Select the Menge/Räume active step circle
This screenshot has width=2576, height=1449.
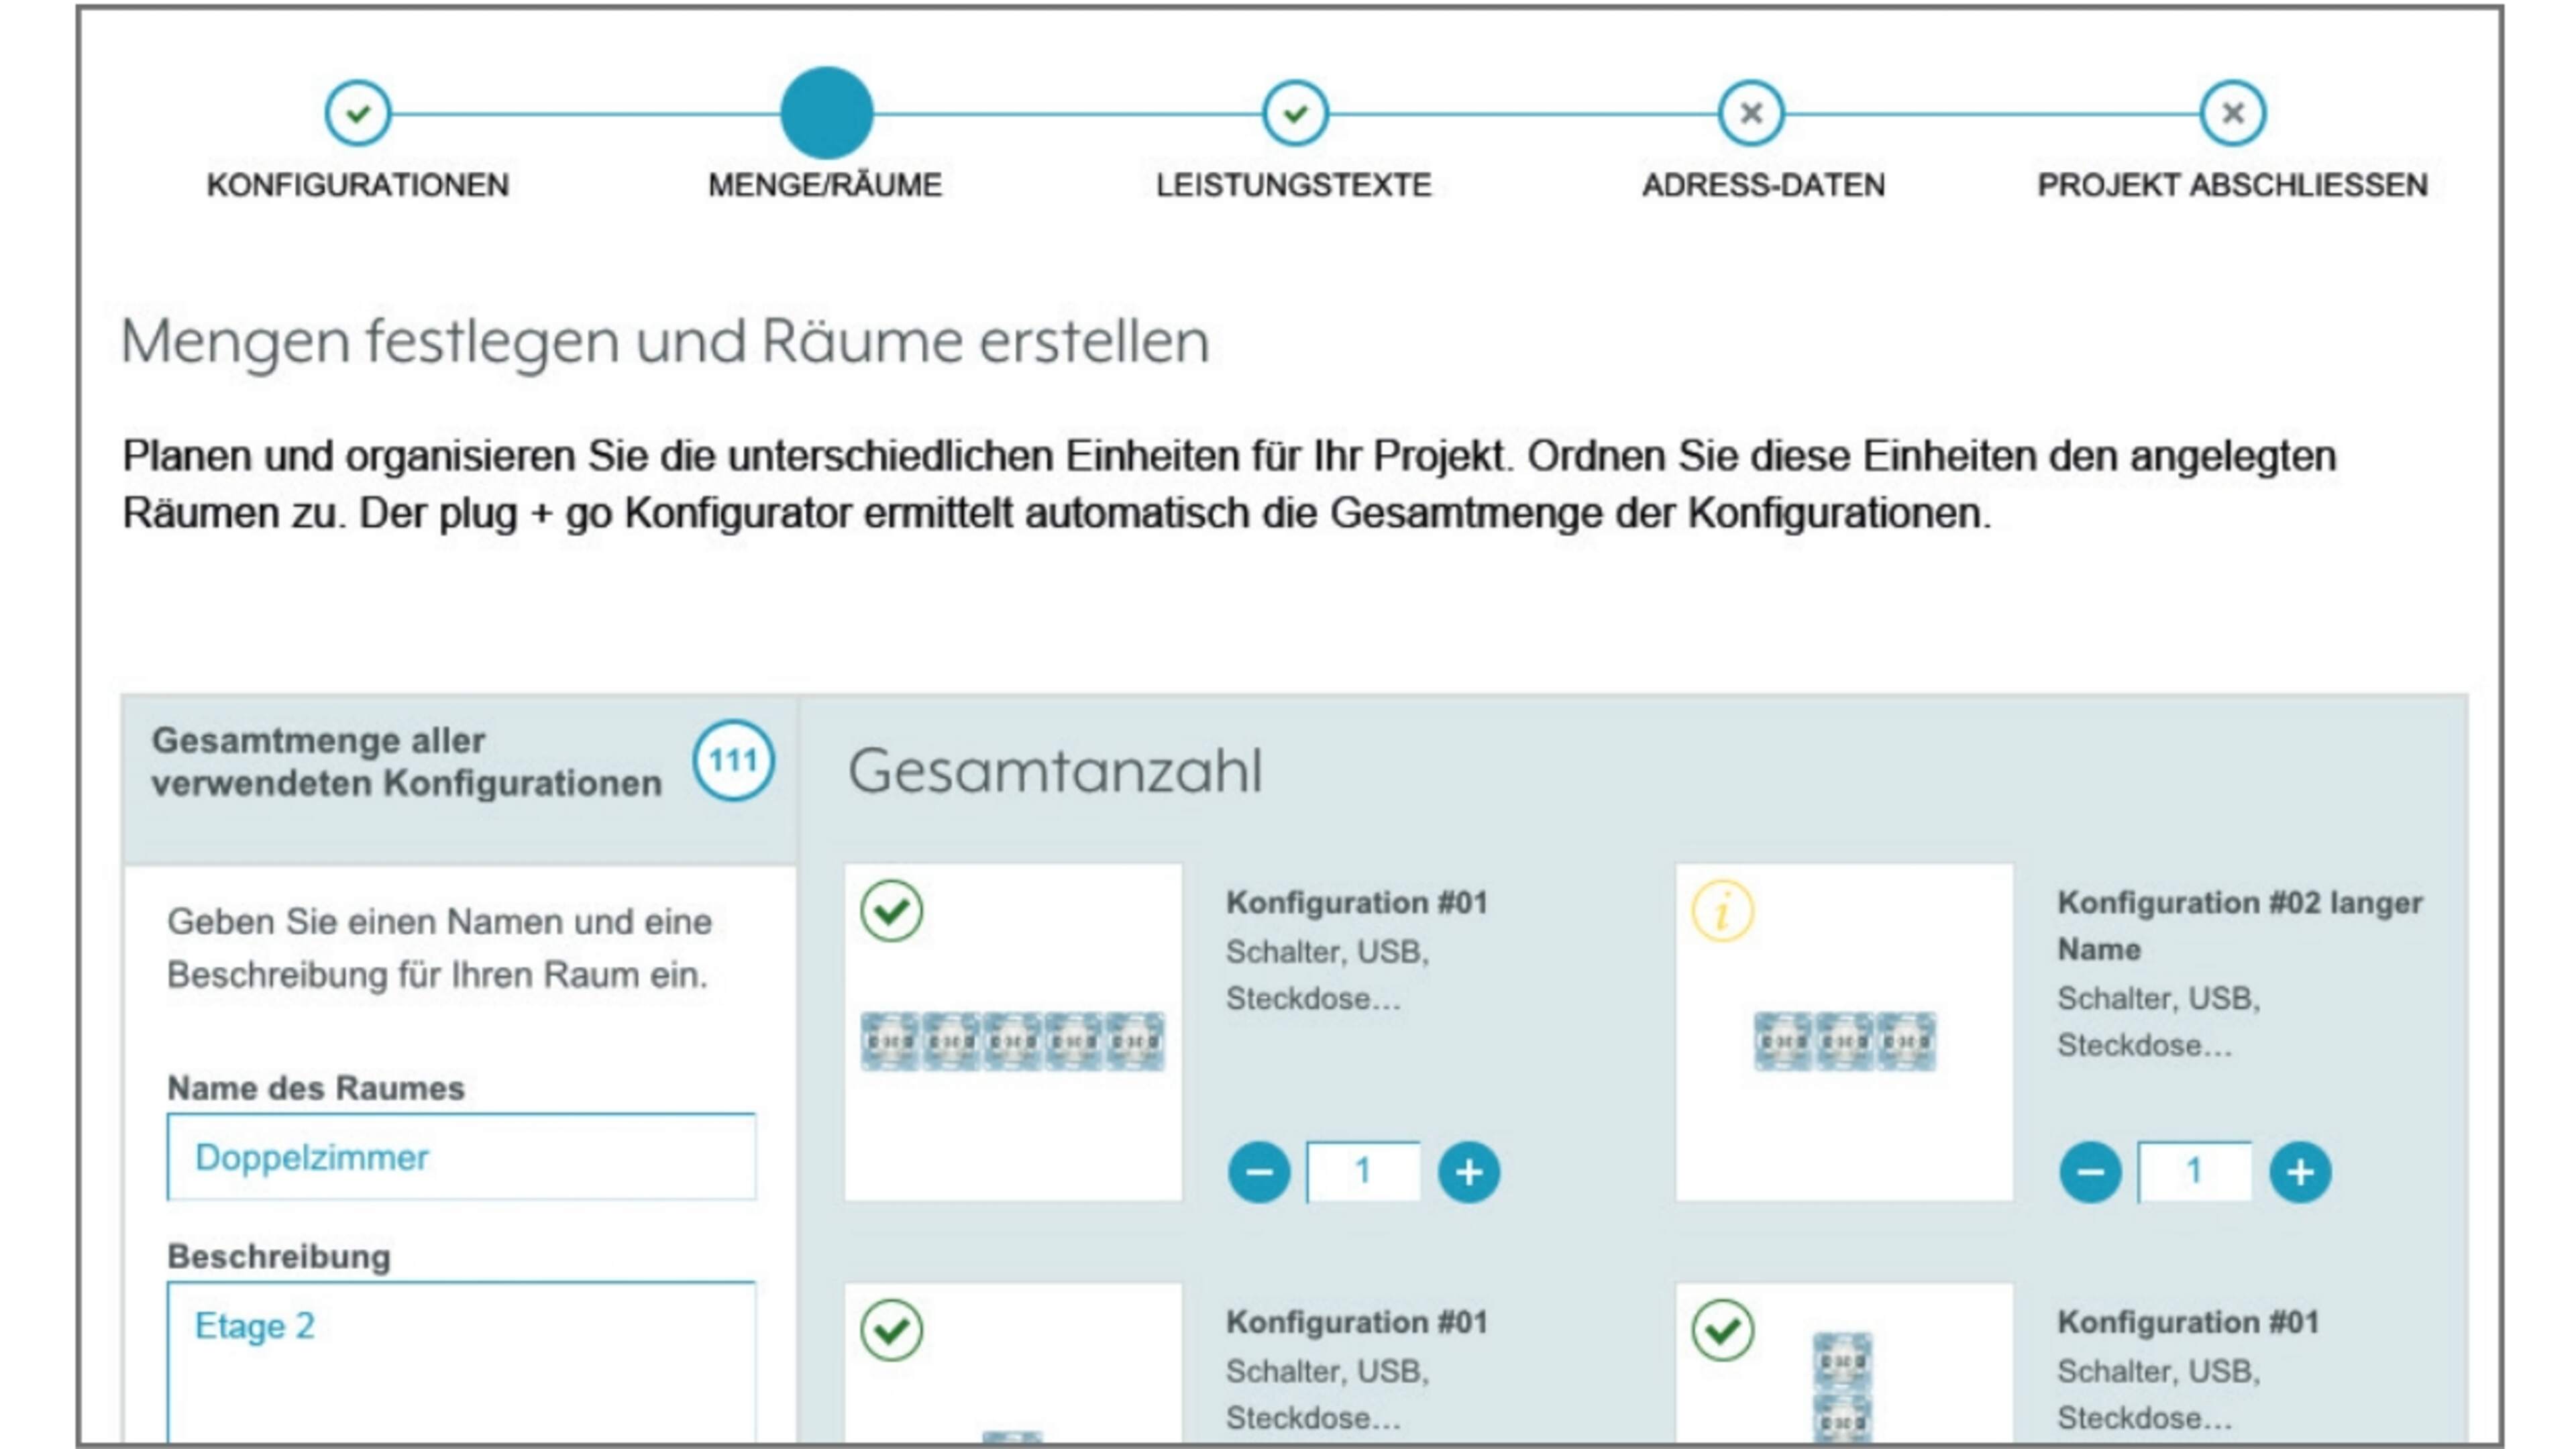[826, 113]
